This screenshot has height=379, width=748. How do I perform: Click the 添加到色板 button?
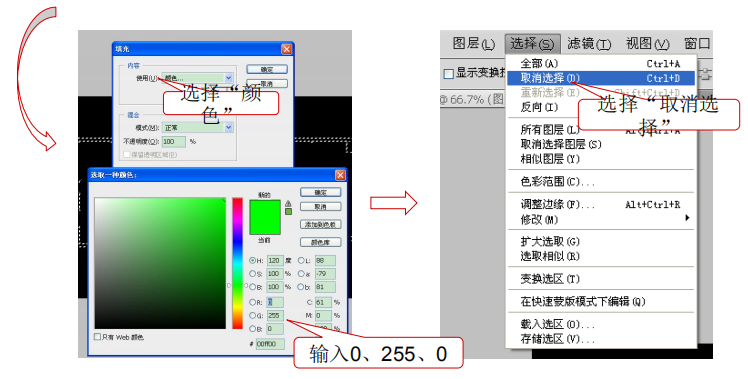coord(321,224)
